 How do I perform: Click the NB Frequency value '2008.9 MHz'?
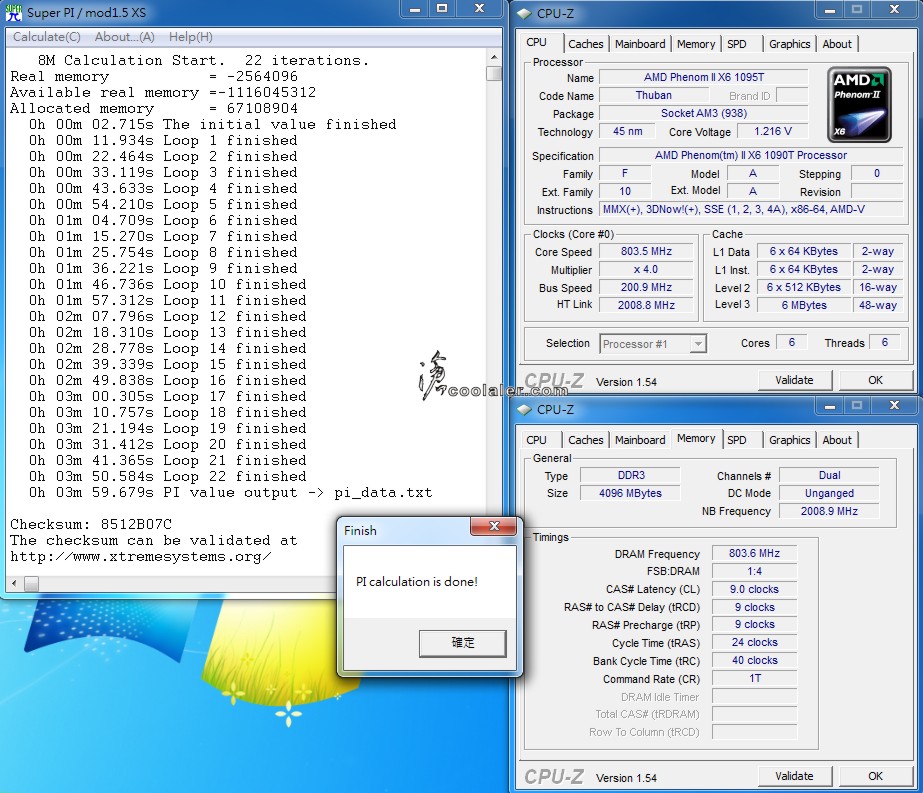tap(829, 511)
